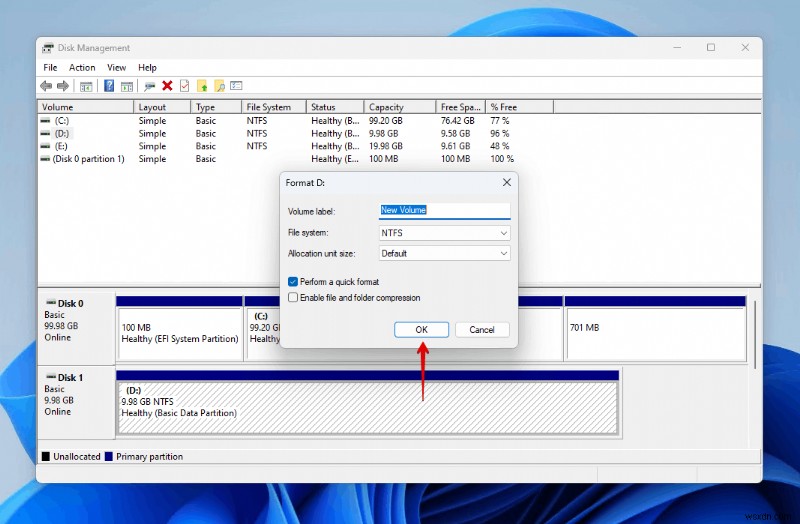Click the Disk 1 drive icon in lower pane

coord(51,377)
